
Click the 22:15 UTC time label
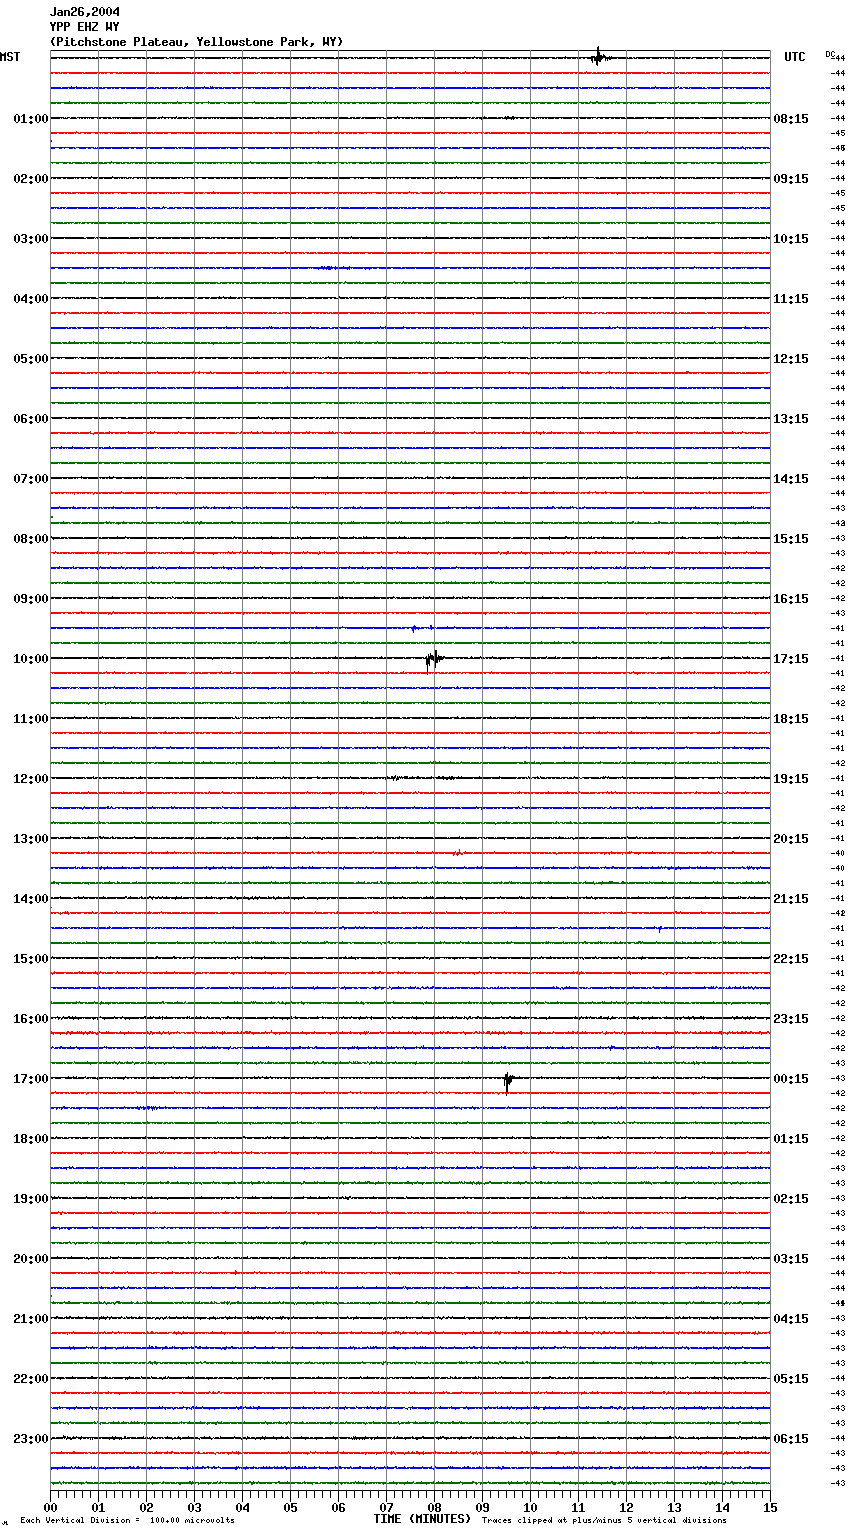(791, 959)
